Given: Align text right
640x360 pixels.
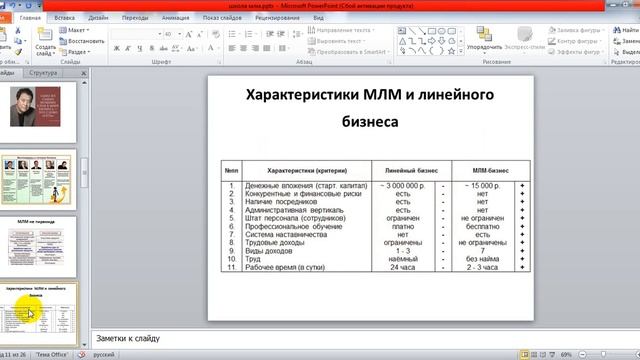Looking at the screenshot, I should [255, 48].
